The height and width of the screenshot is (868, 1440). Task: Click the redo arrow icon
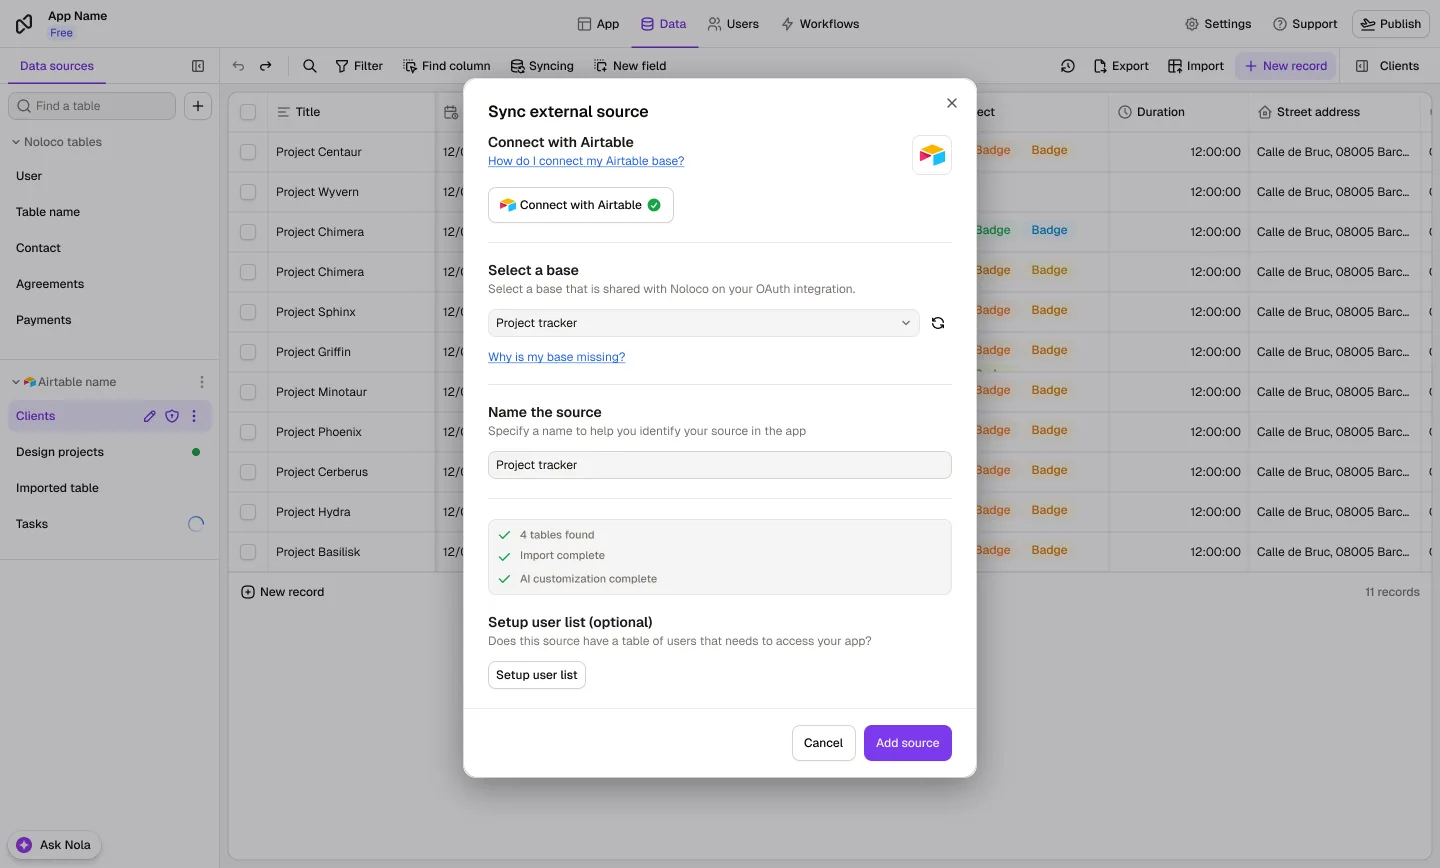[266, 66]
